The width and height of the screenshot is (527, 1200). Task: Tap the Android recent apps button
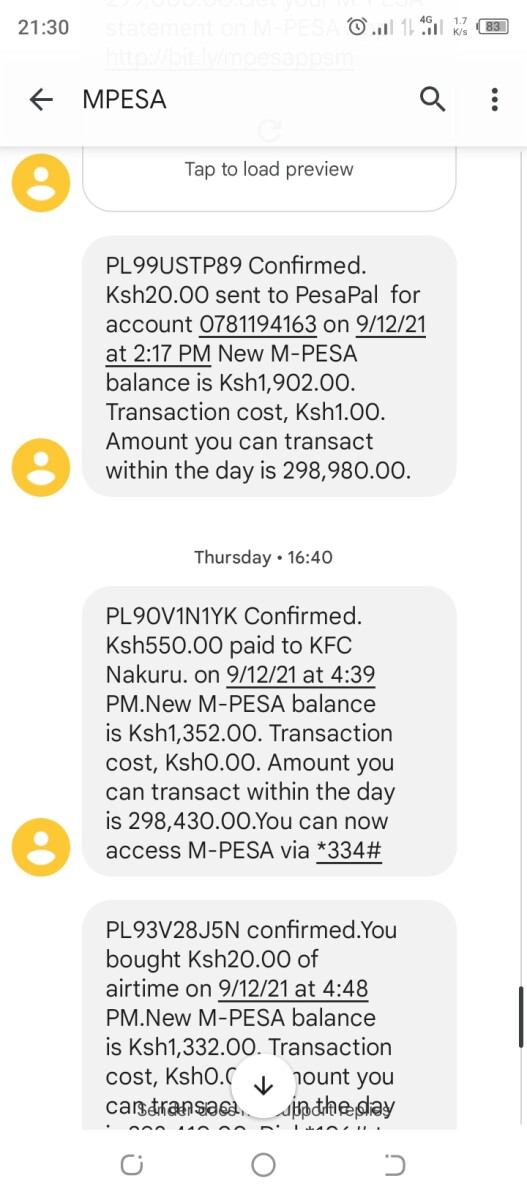132,1165
